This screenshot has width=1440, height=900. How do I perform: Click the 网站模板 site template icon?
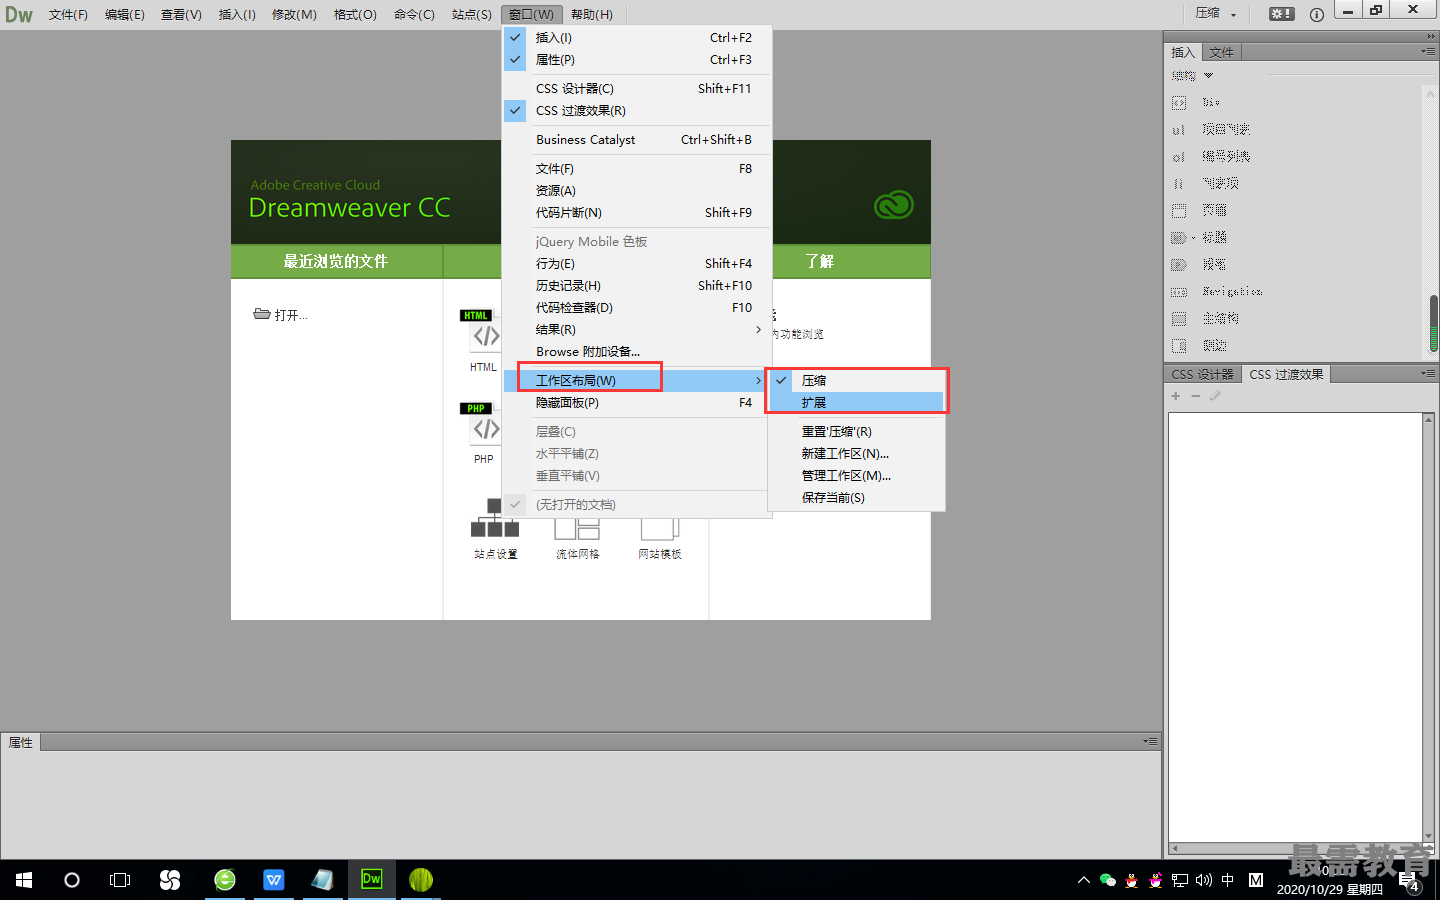click(660, 538)
